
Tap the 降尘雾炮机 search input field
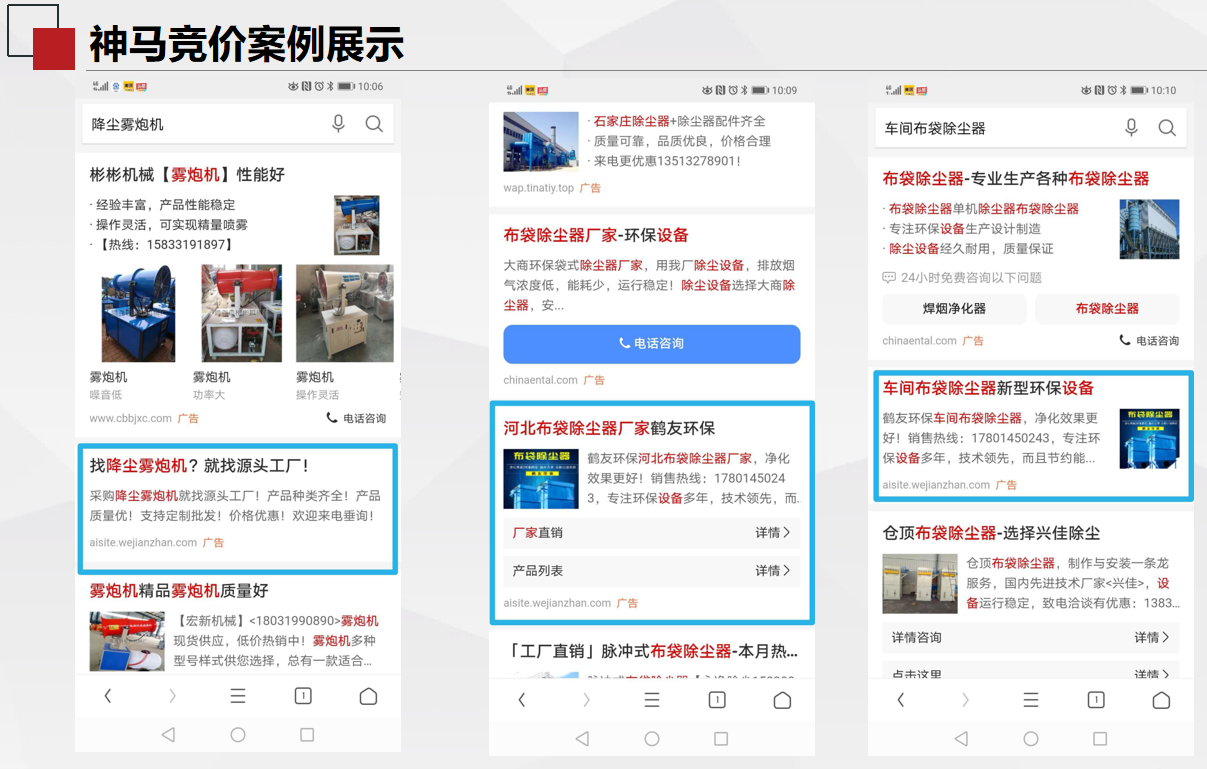[238, 124]
